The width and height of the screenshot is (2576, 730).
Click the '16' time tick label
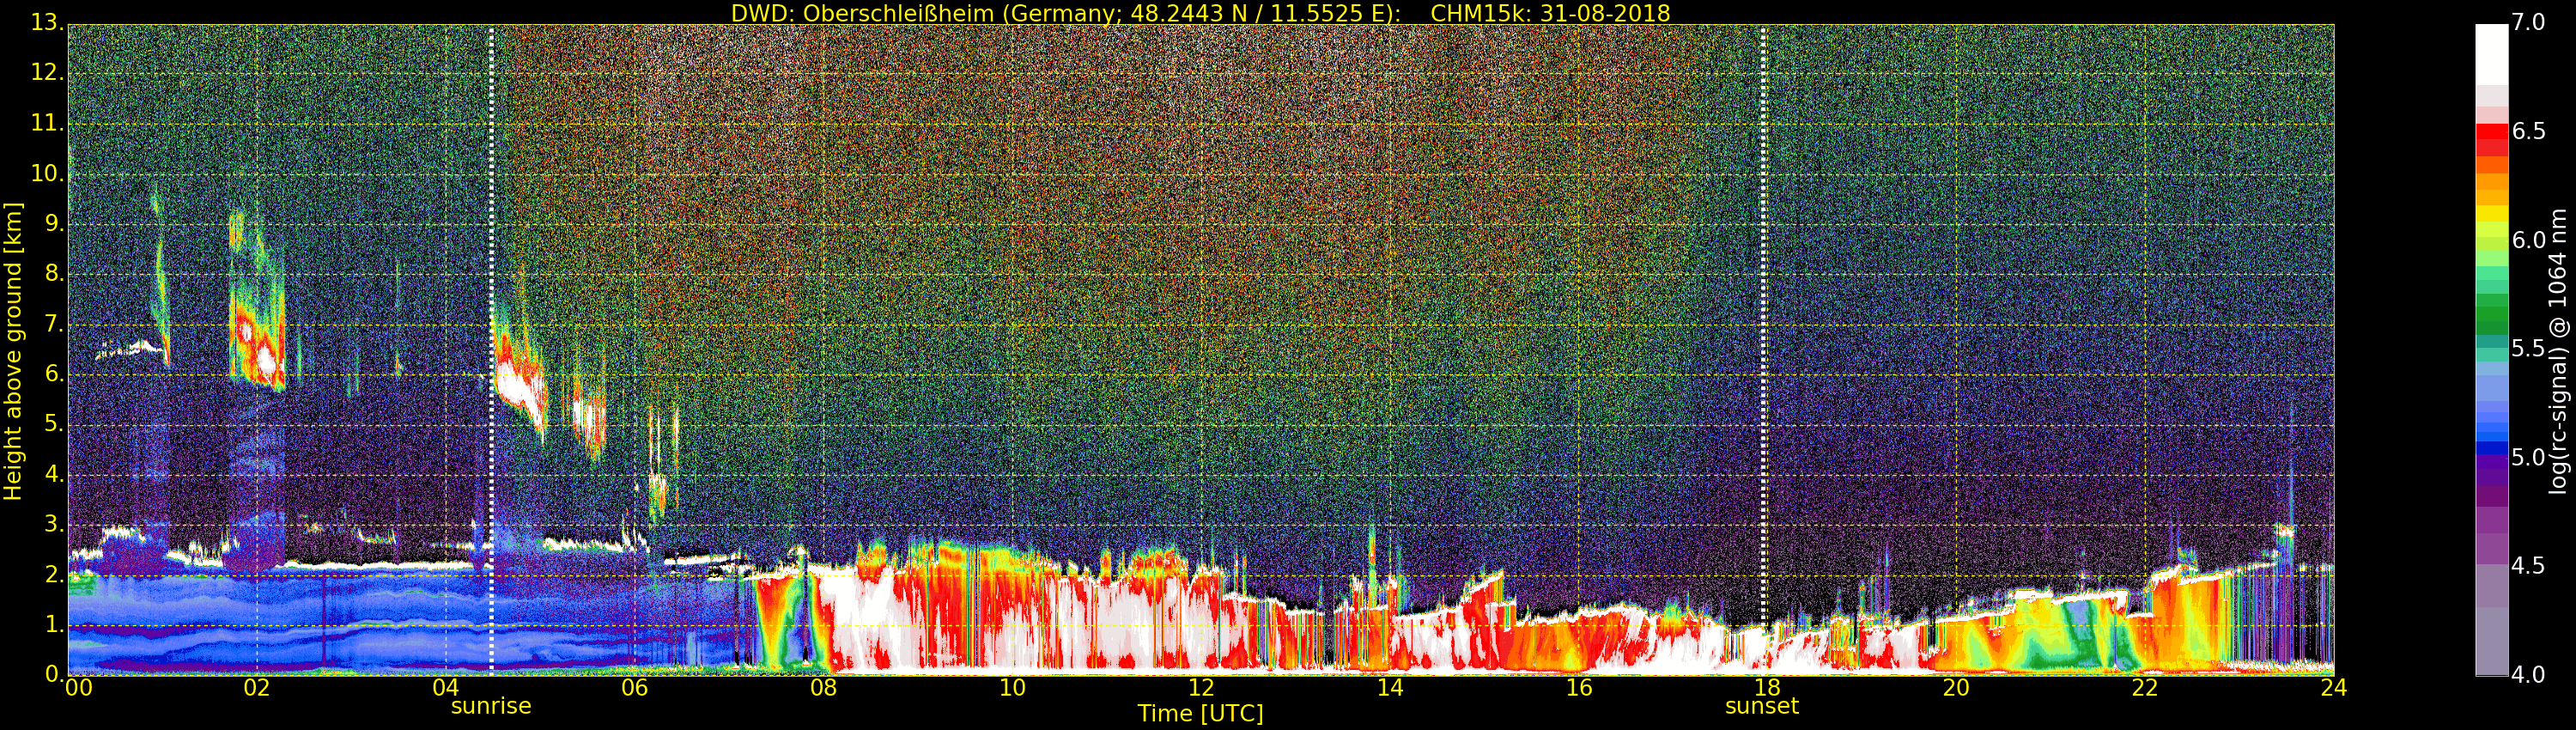(1579, 687)
